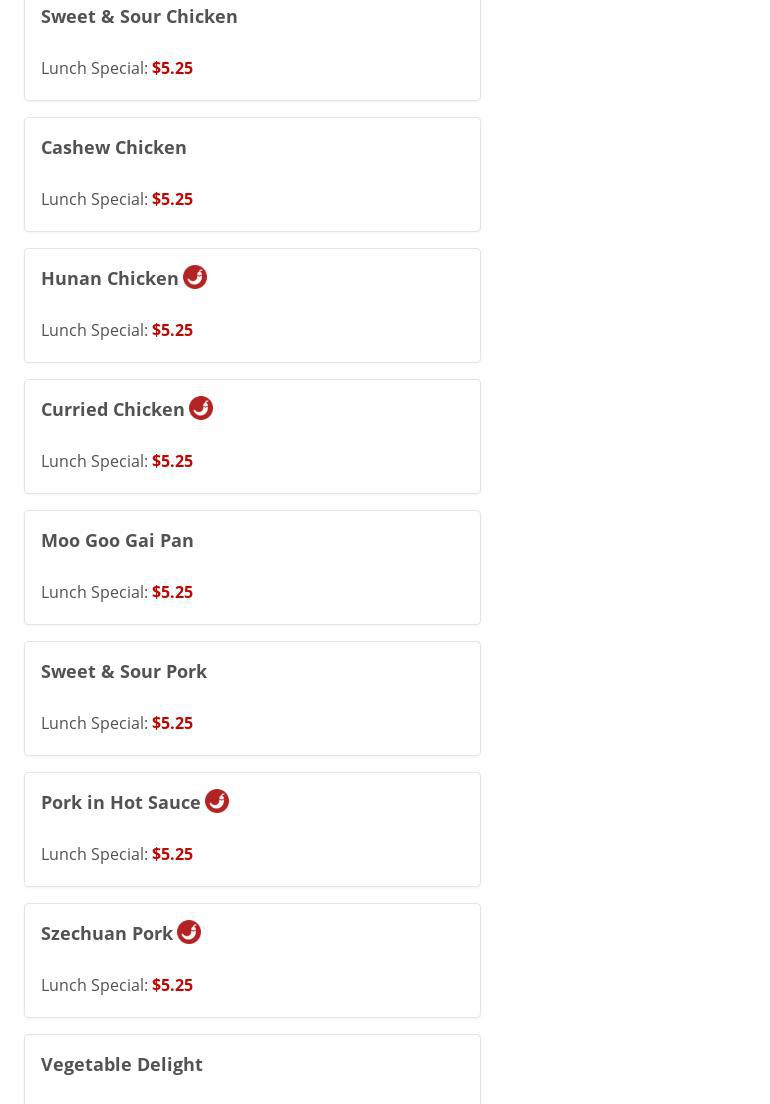Select the Cashew Chicken menu item
Viewport: 770px width, 1104px height.
[x=114, y=148]
